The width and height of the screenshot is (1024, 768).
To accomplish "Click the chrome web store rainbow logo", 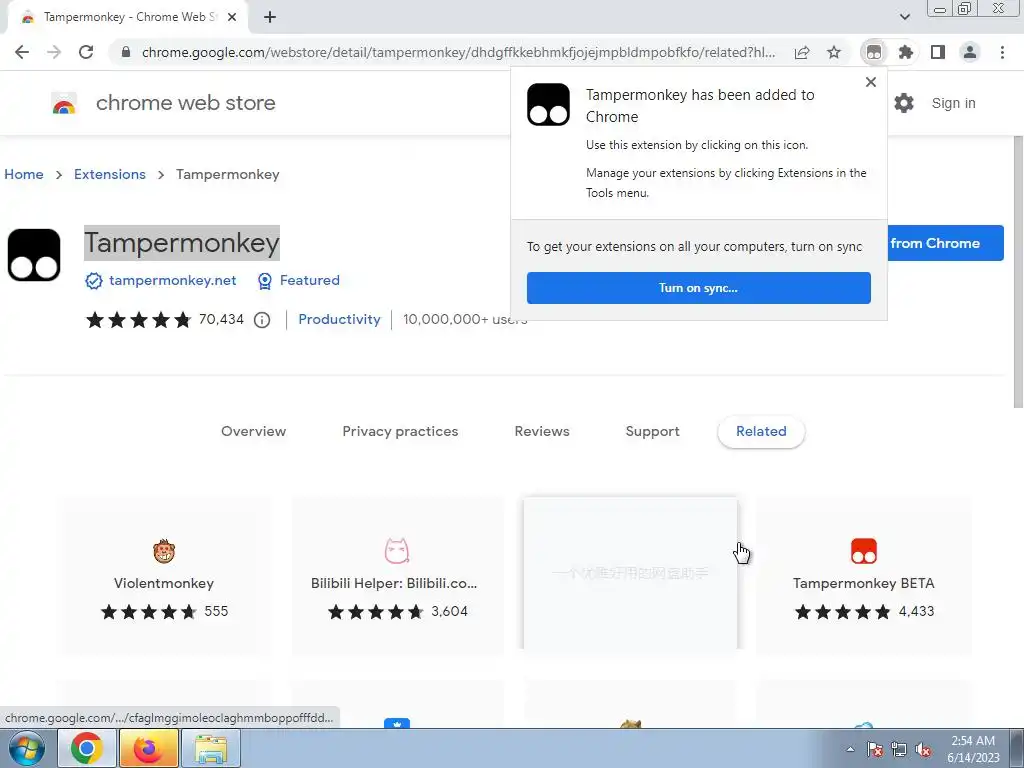I will (x=64, y=103).
